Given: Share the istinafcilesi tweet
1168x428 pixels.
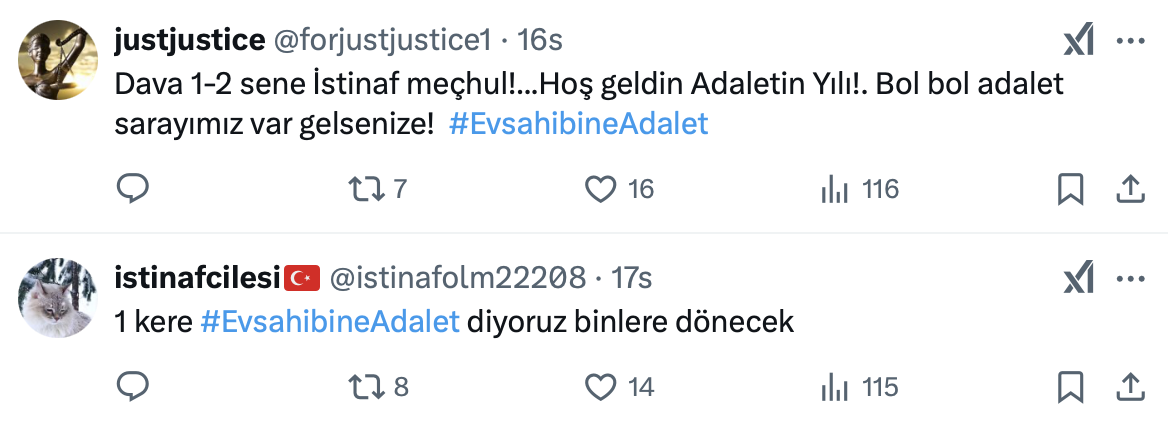Looking at the screenshot, I should 1130,386.
